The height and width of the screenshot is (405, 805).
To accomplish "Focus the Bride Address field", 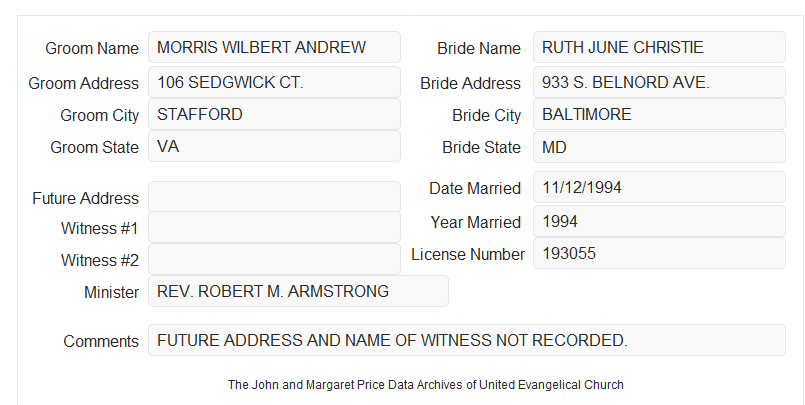I will point(659,82).
